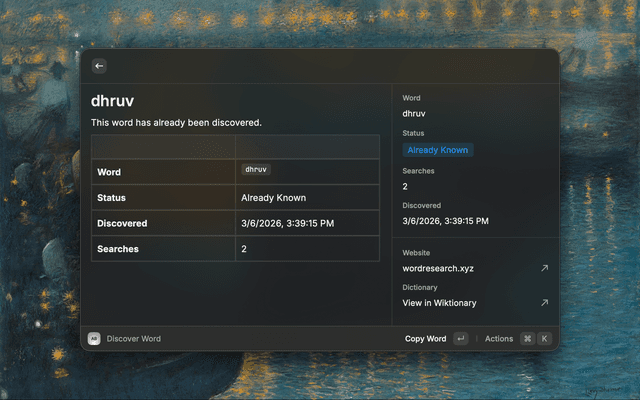Click the K key icon in the footer
Image resolution: width=640 pixels, height=400 pixels.
545,339
